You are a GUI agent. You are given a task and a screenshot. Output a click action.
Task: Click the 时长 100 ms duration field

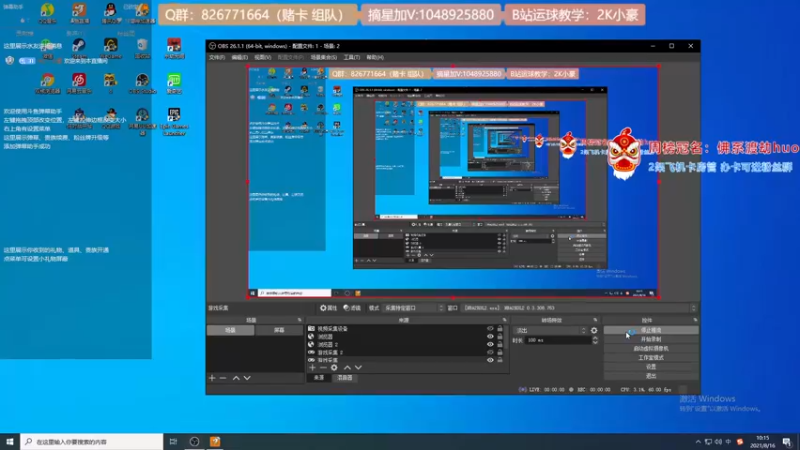pos(558,340)
